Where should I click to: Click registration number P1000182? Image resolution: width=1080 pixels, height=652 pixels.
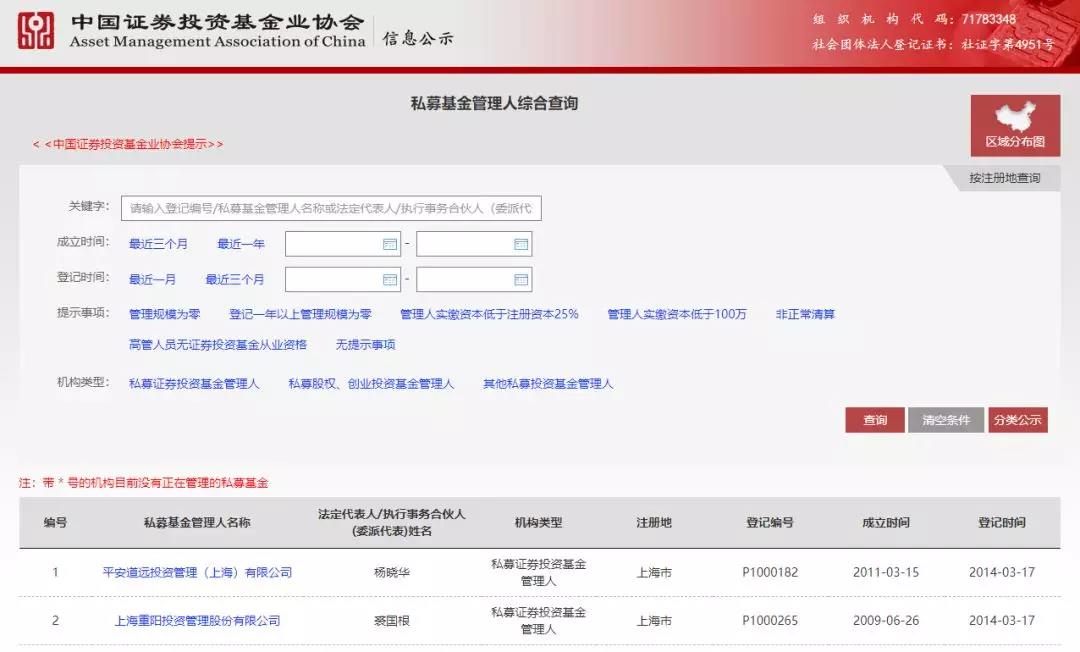770,572
